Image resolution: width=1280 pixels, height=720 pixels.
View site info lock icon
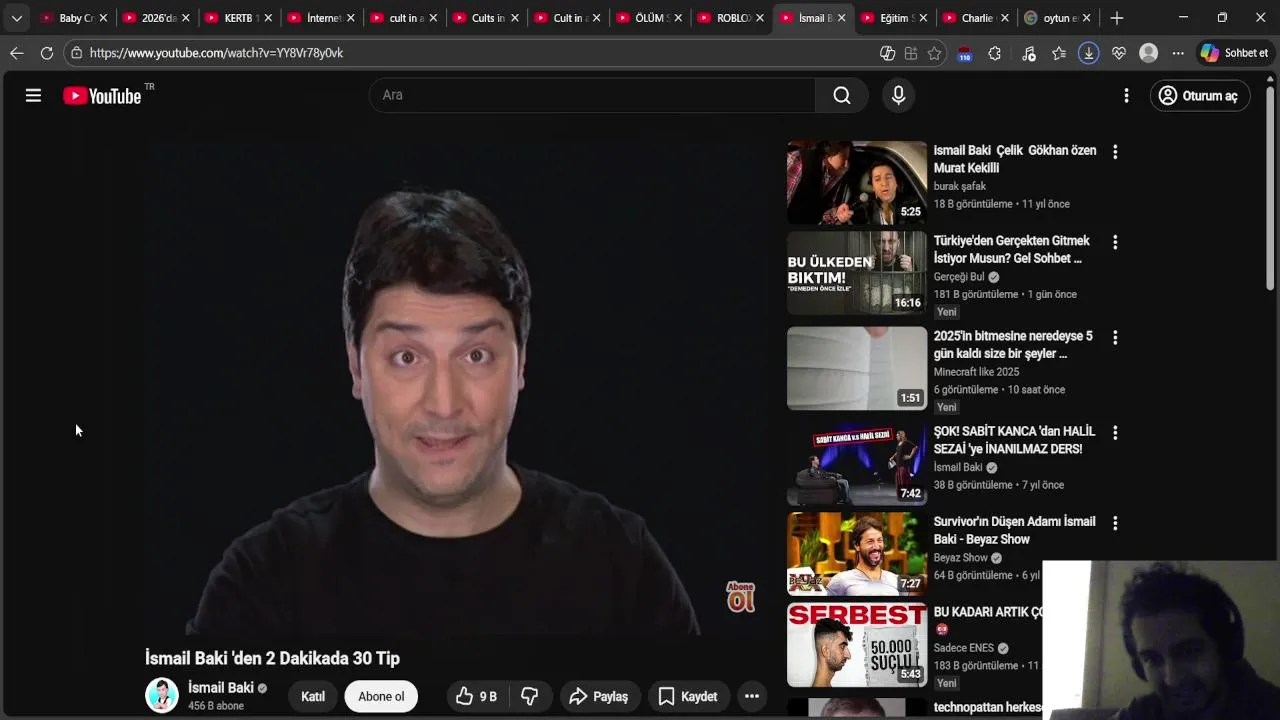pyautogui.click(x=76, y=53)
